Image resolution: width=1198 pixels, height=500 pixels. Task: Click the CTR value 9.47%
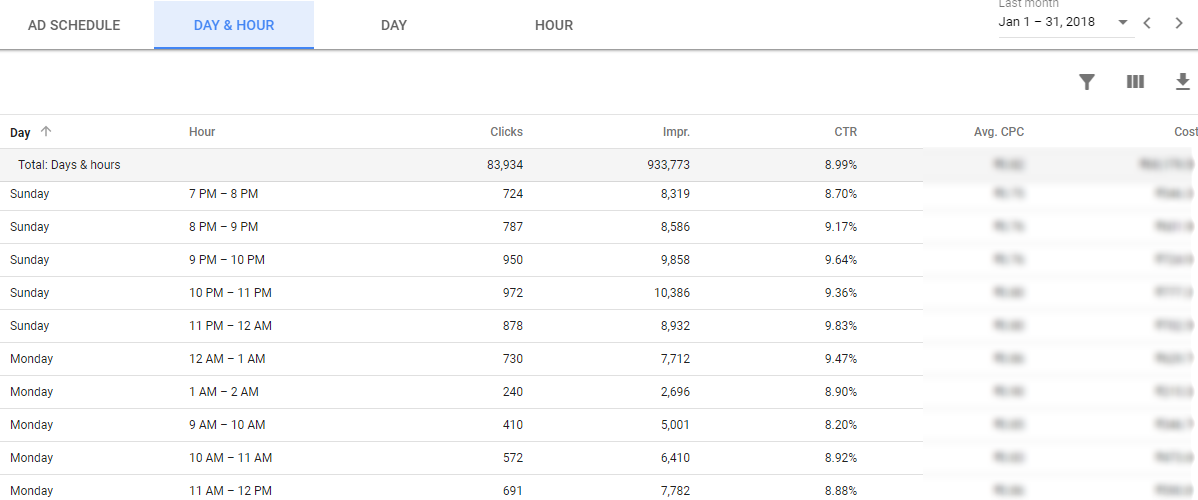841,358
